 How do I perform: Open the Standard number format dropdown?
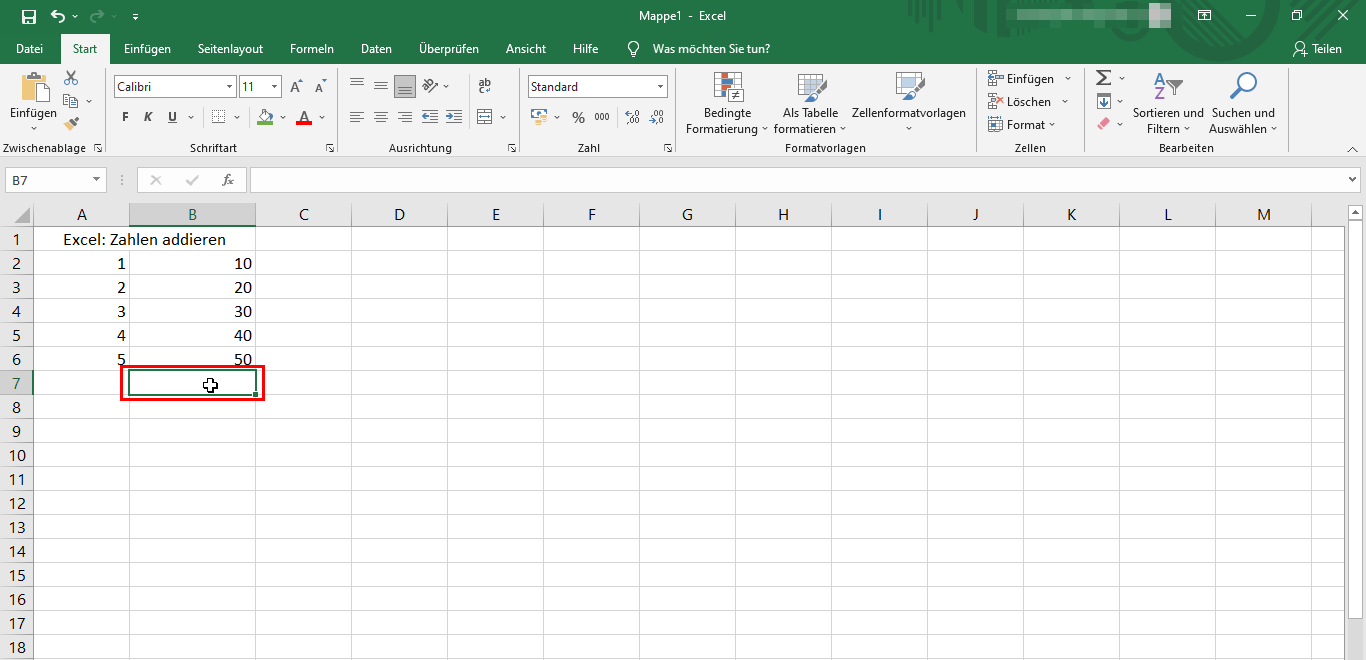(x=661, y=87)
